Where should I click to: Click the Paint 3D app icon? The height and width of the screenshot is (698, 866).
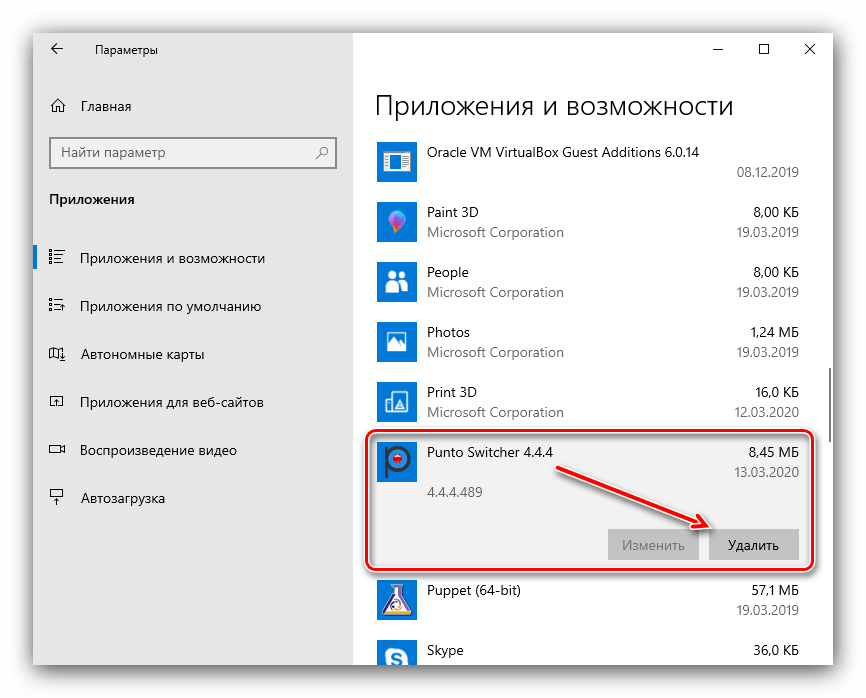tap(396, 222)
